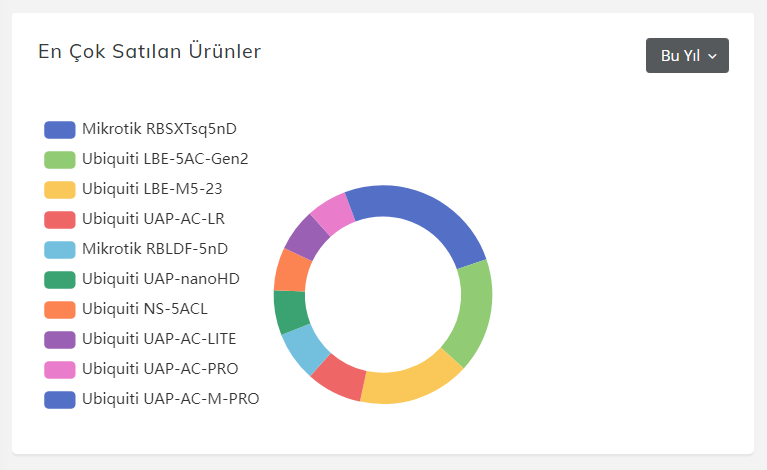Toggle Mikrotik RBLDF-5nD light blue swatch
This screenshot has height=470, width=767.
[60, 249]
